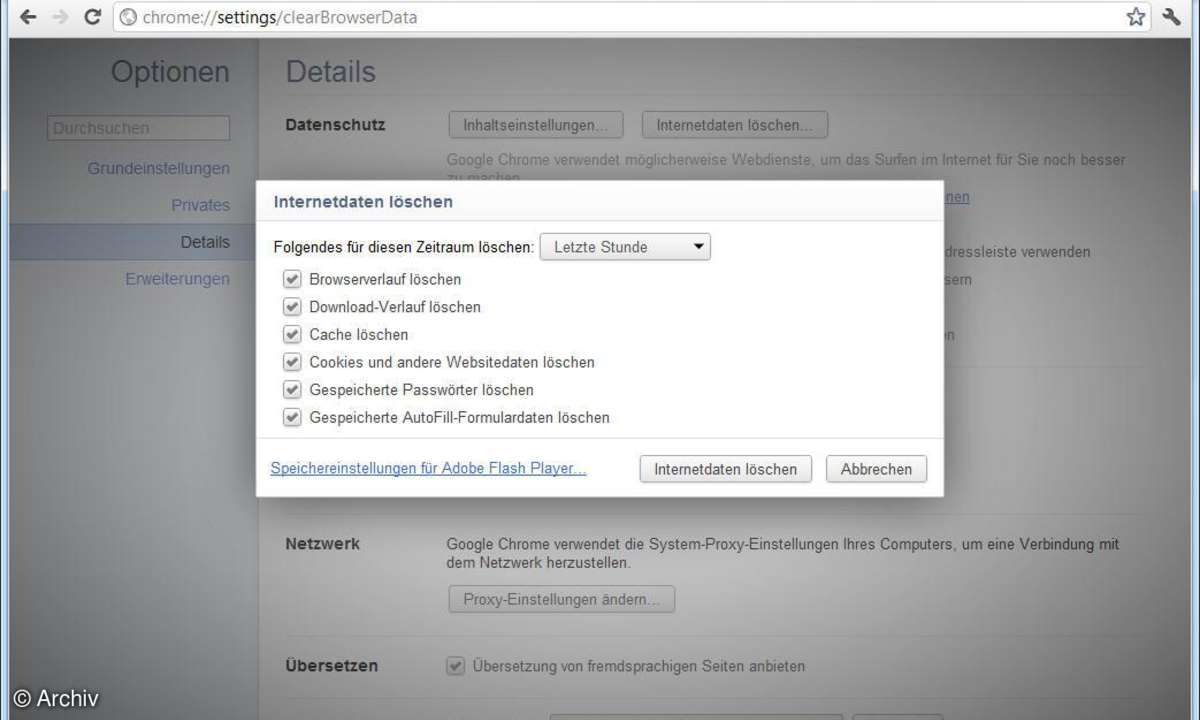The width and height of the screenshot is (1200, 720).
Task: Reload the page with refresh icon
Action: coord(92,17)
